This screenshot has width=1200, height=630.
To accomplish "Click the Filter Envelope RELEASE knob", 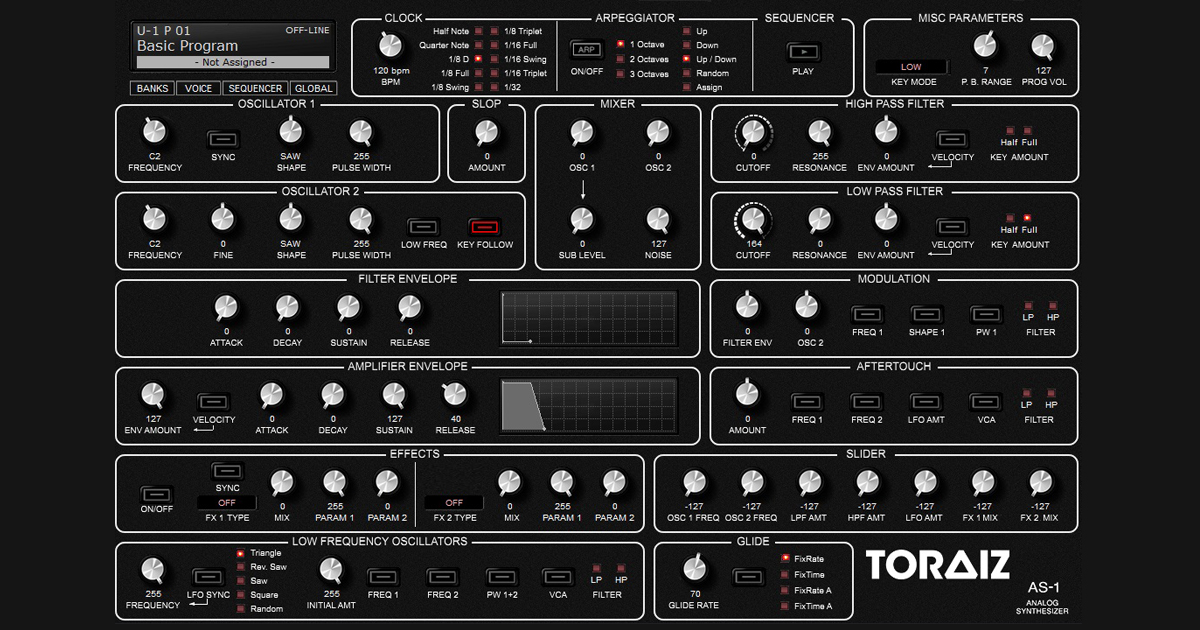I will (x=410, y=307).
